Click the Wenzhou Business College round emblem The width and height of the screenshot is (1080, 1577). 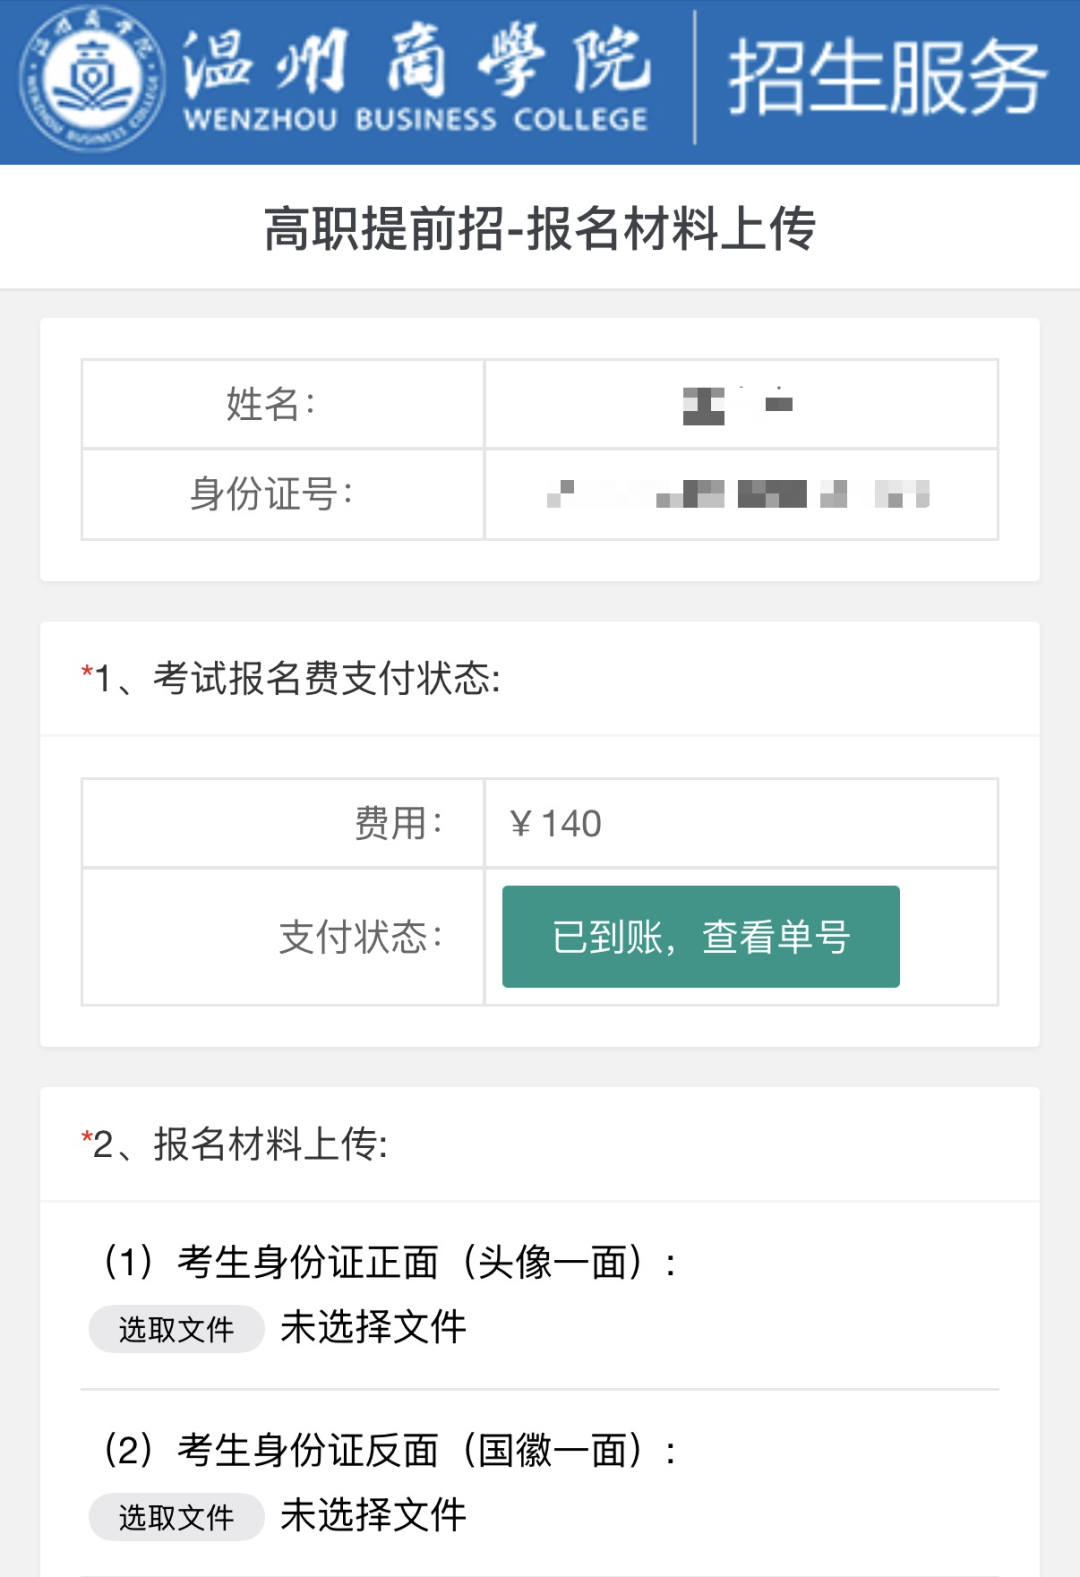coord(92,80)
